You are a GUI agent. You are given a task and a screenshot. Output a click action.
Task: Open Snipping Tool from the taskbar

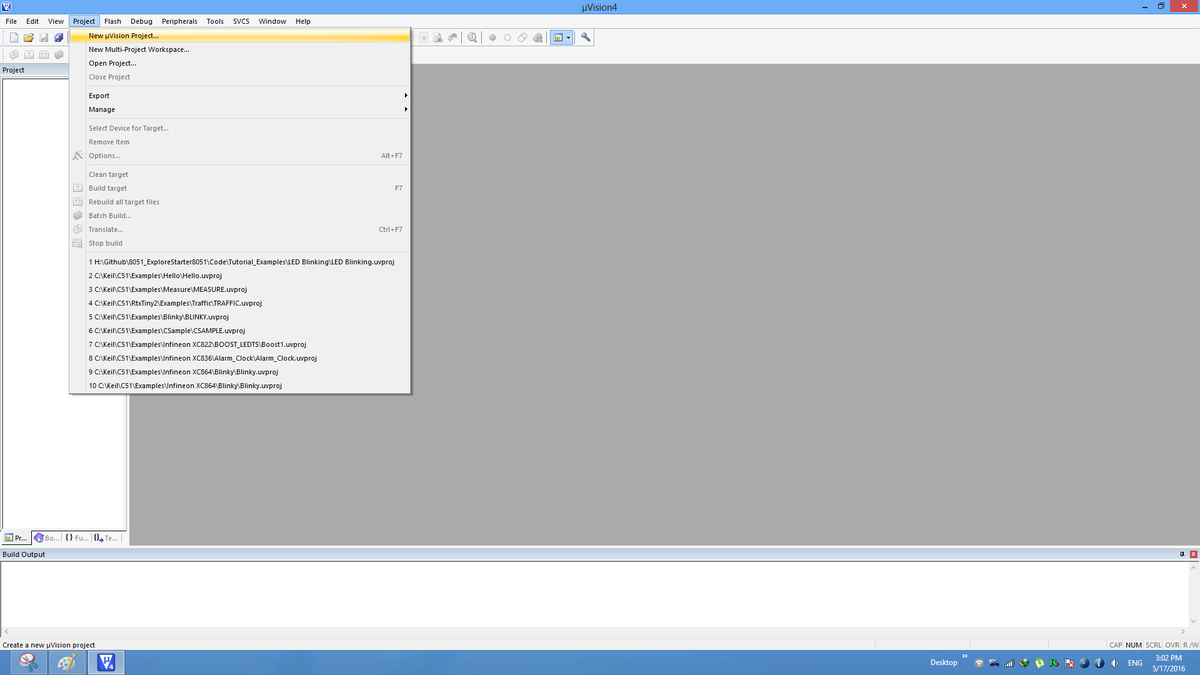coord(28,663)
